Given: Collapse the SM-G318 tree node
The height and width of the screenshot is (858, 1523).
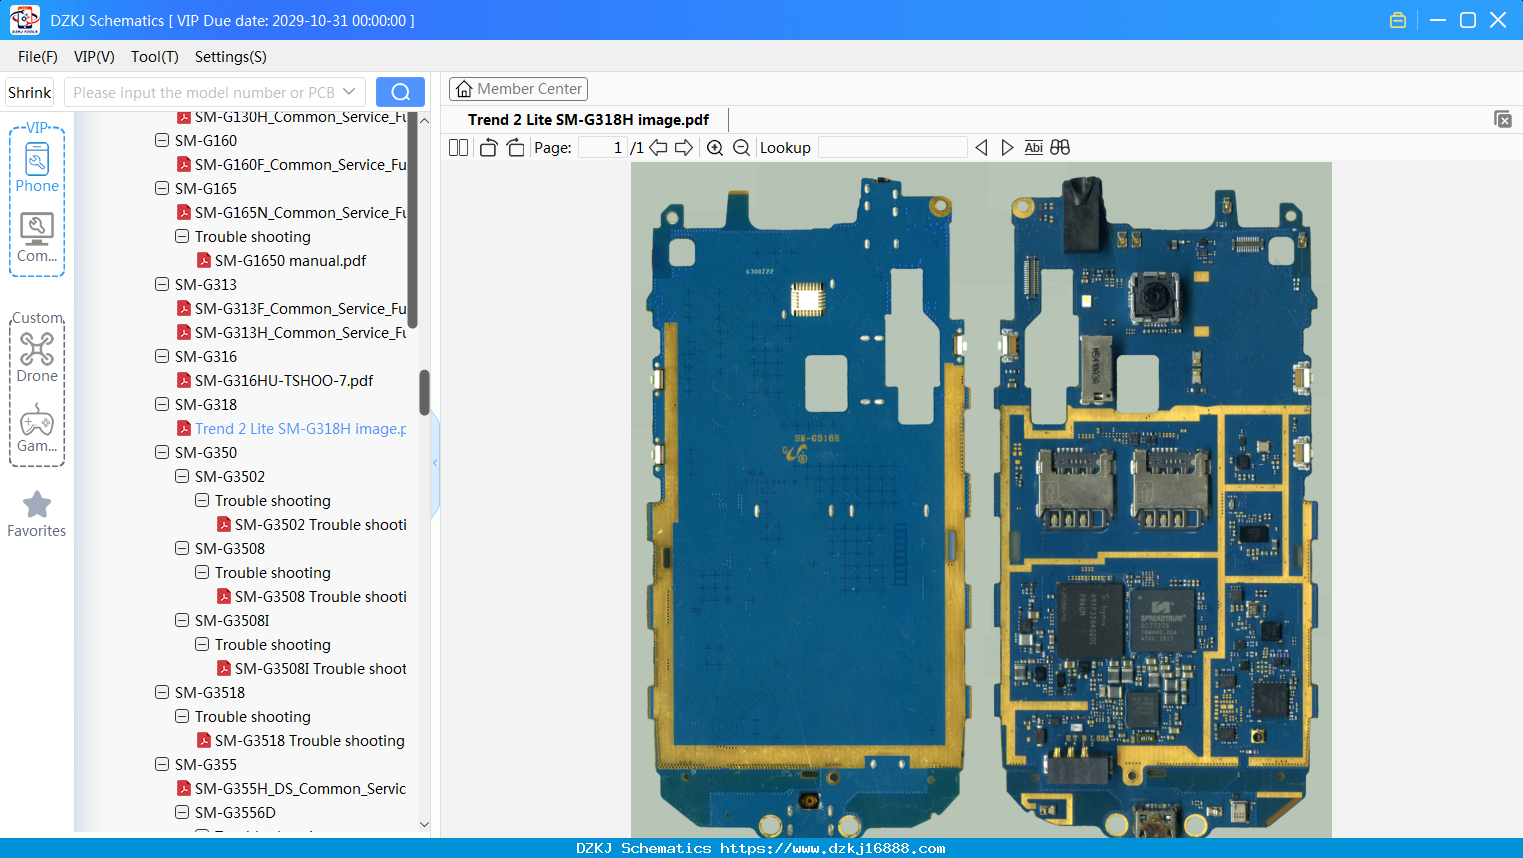Looking at the screenshot, I should 162,404.
